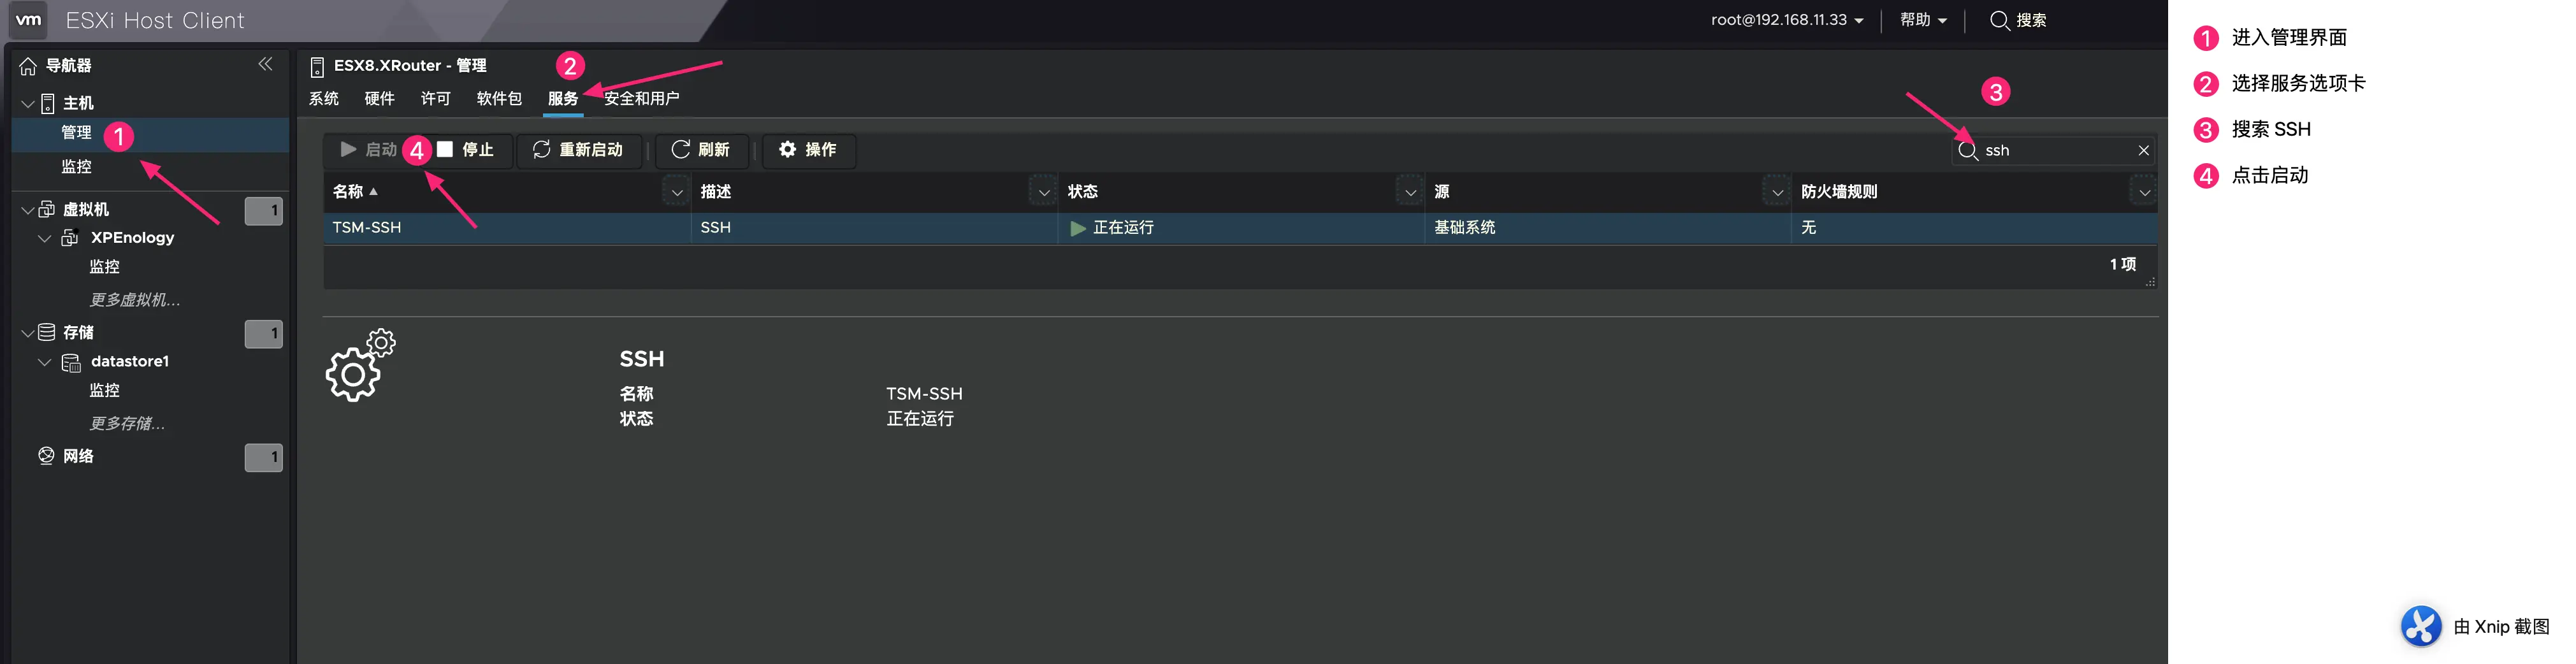Stop the selected SSH service
This screenshot has height=664, width=2576.
point(466,149)
